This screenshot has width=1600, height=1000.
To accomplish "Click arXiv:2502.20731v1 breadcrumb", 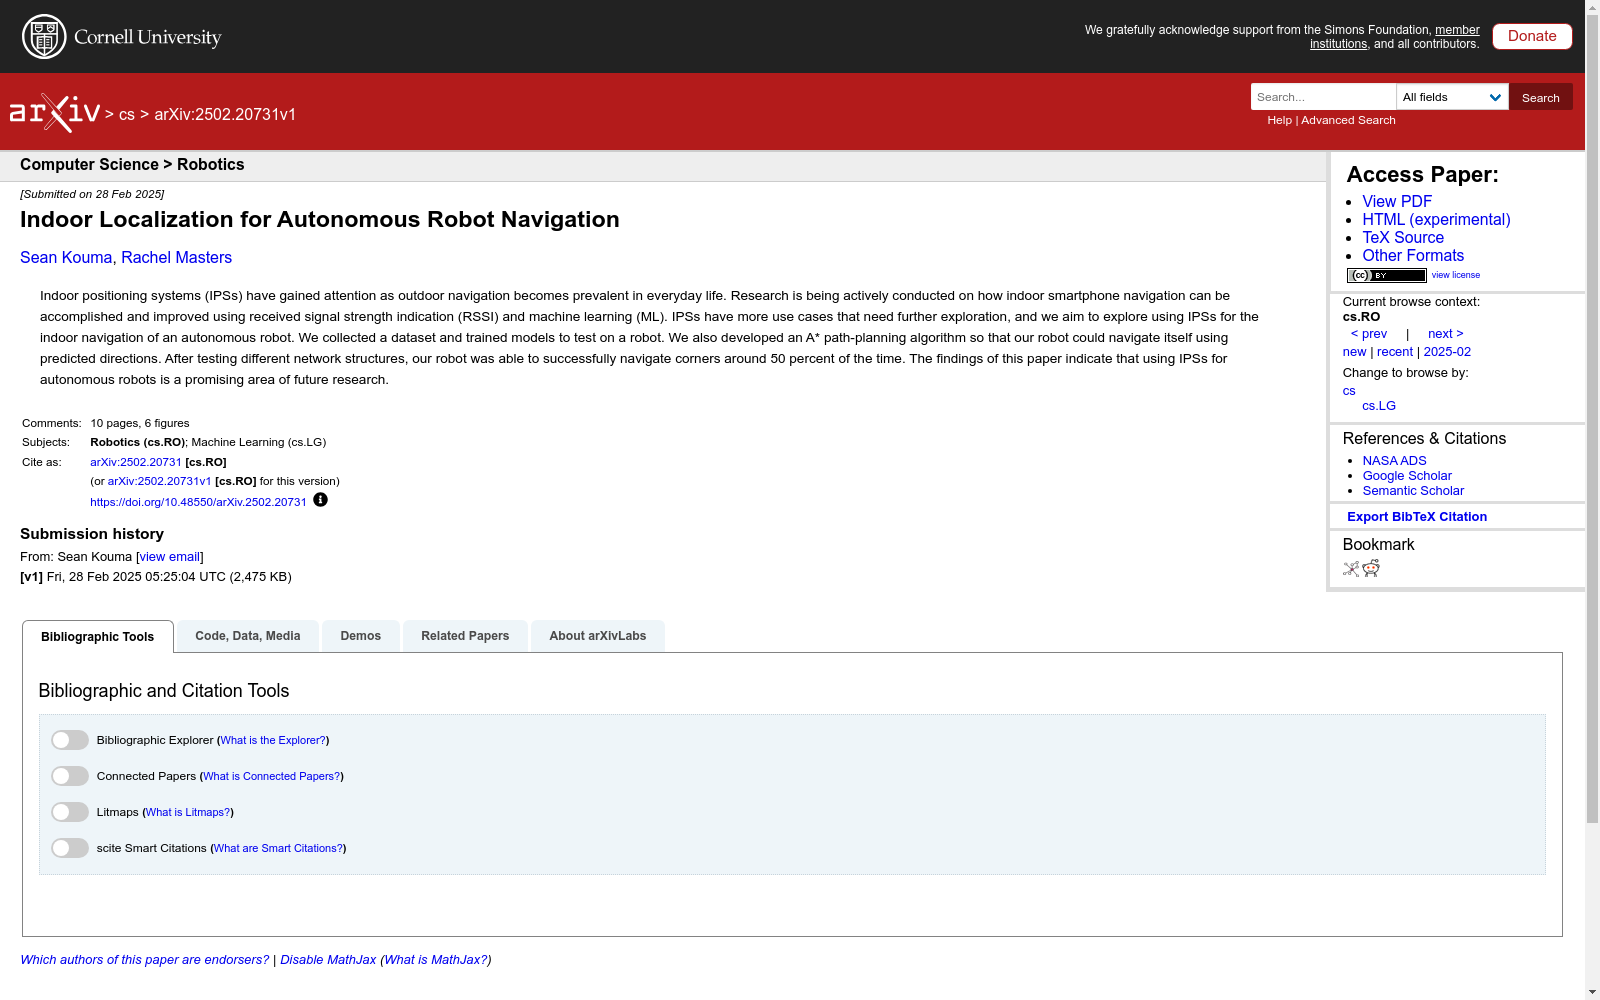I will pyautogui.click(x=225, y=114).
